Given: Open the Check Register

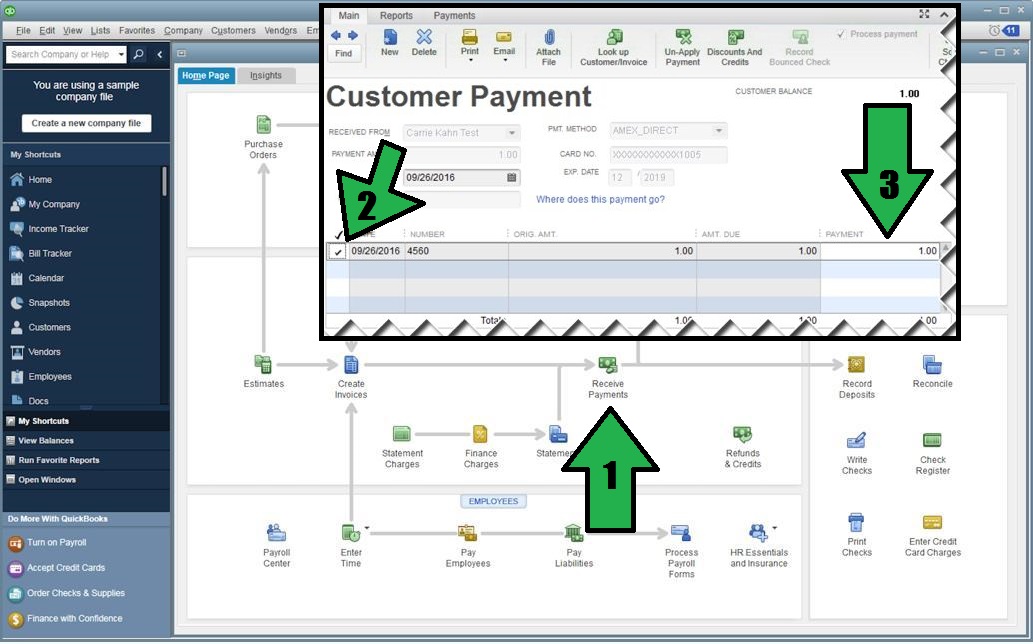Looking at the screenshot, I should (932, 440).
